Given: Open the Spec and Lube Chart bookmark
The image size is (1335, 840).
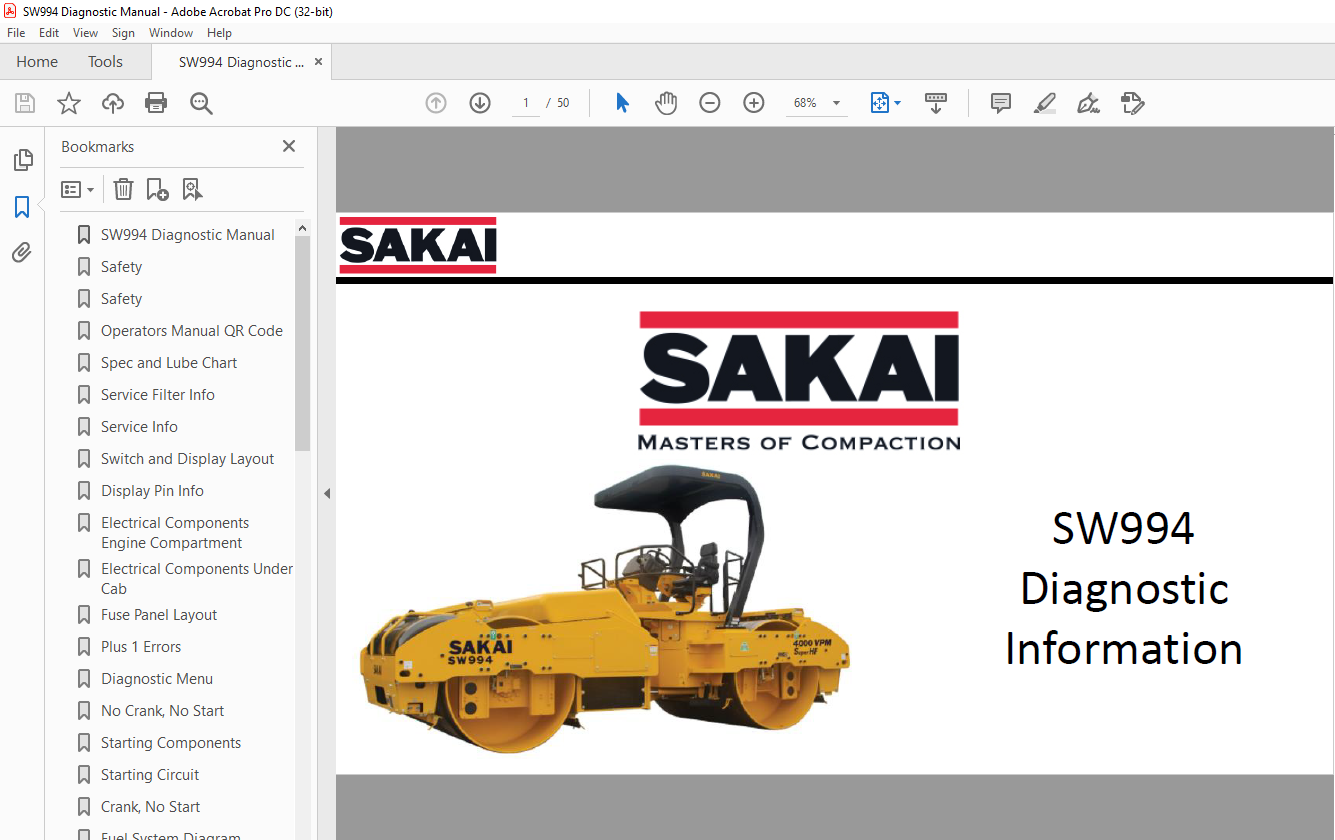Looking at the screenshot, I should click(168, 363).
